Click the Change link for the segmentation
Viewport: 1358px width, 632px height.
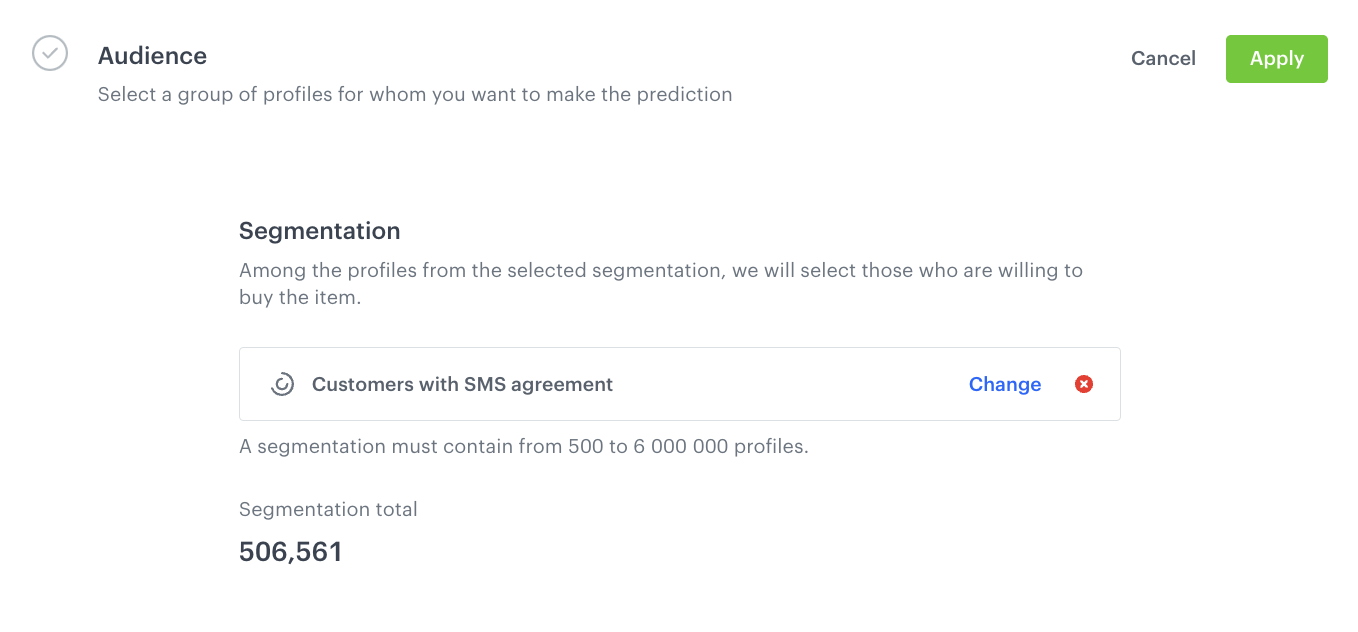coord(1004,384)
